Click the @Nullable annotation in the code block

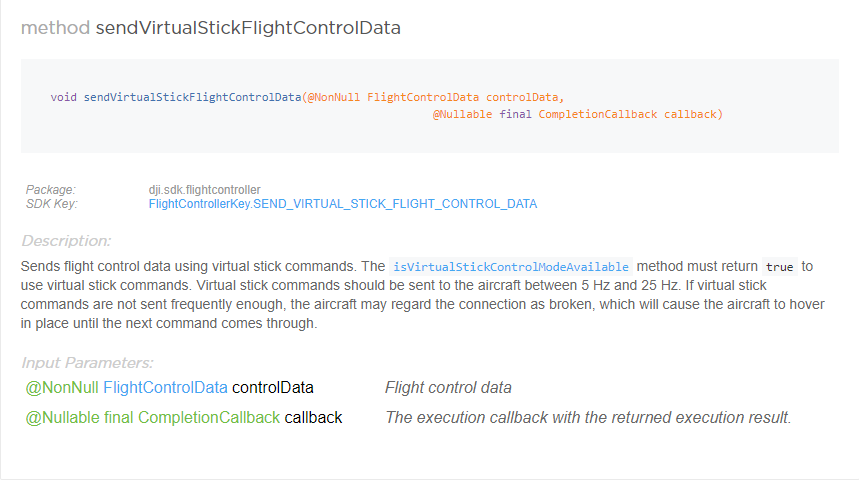pos(462,114)
